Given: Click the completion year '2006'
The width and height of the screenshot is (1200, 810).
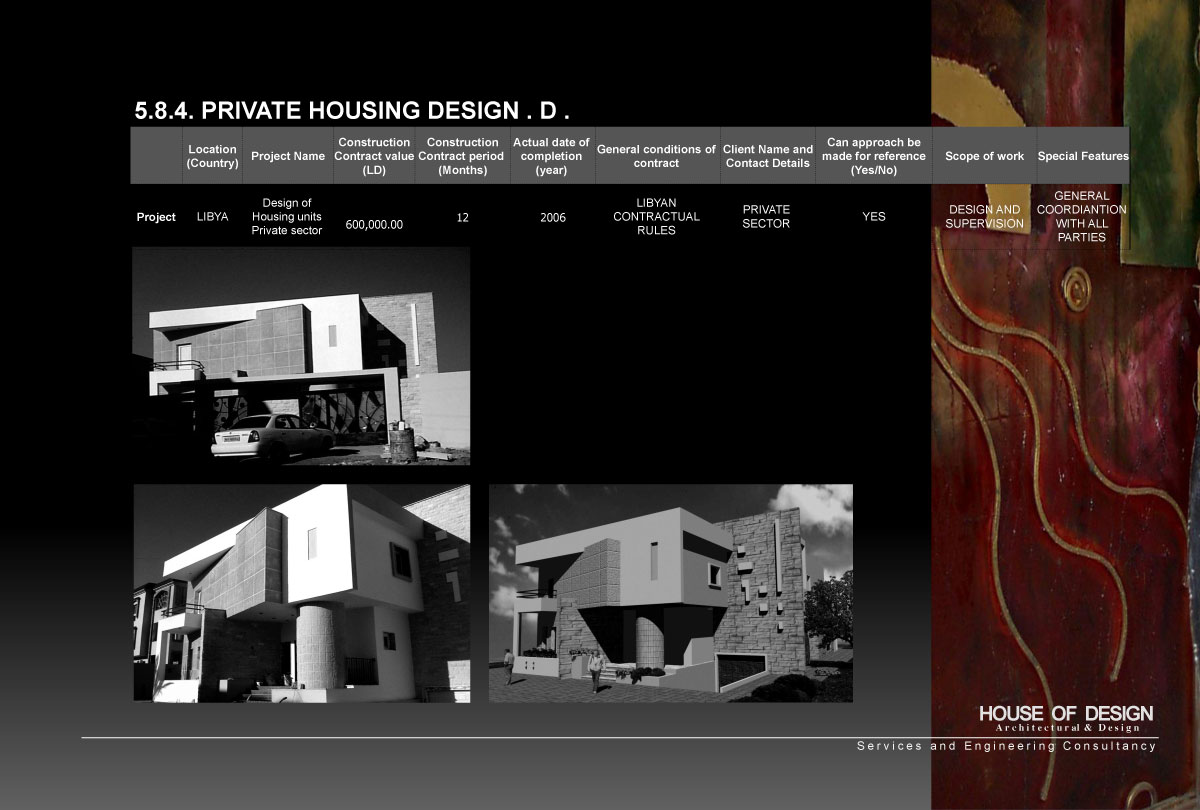Looking at the screenshot, I should click(x=553, y=217).
